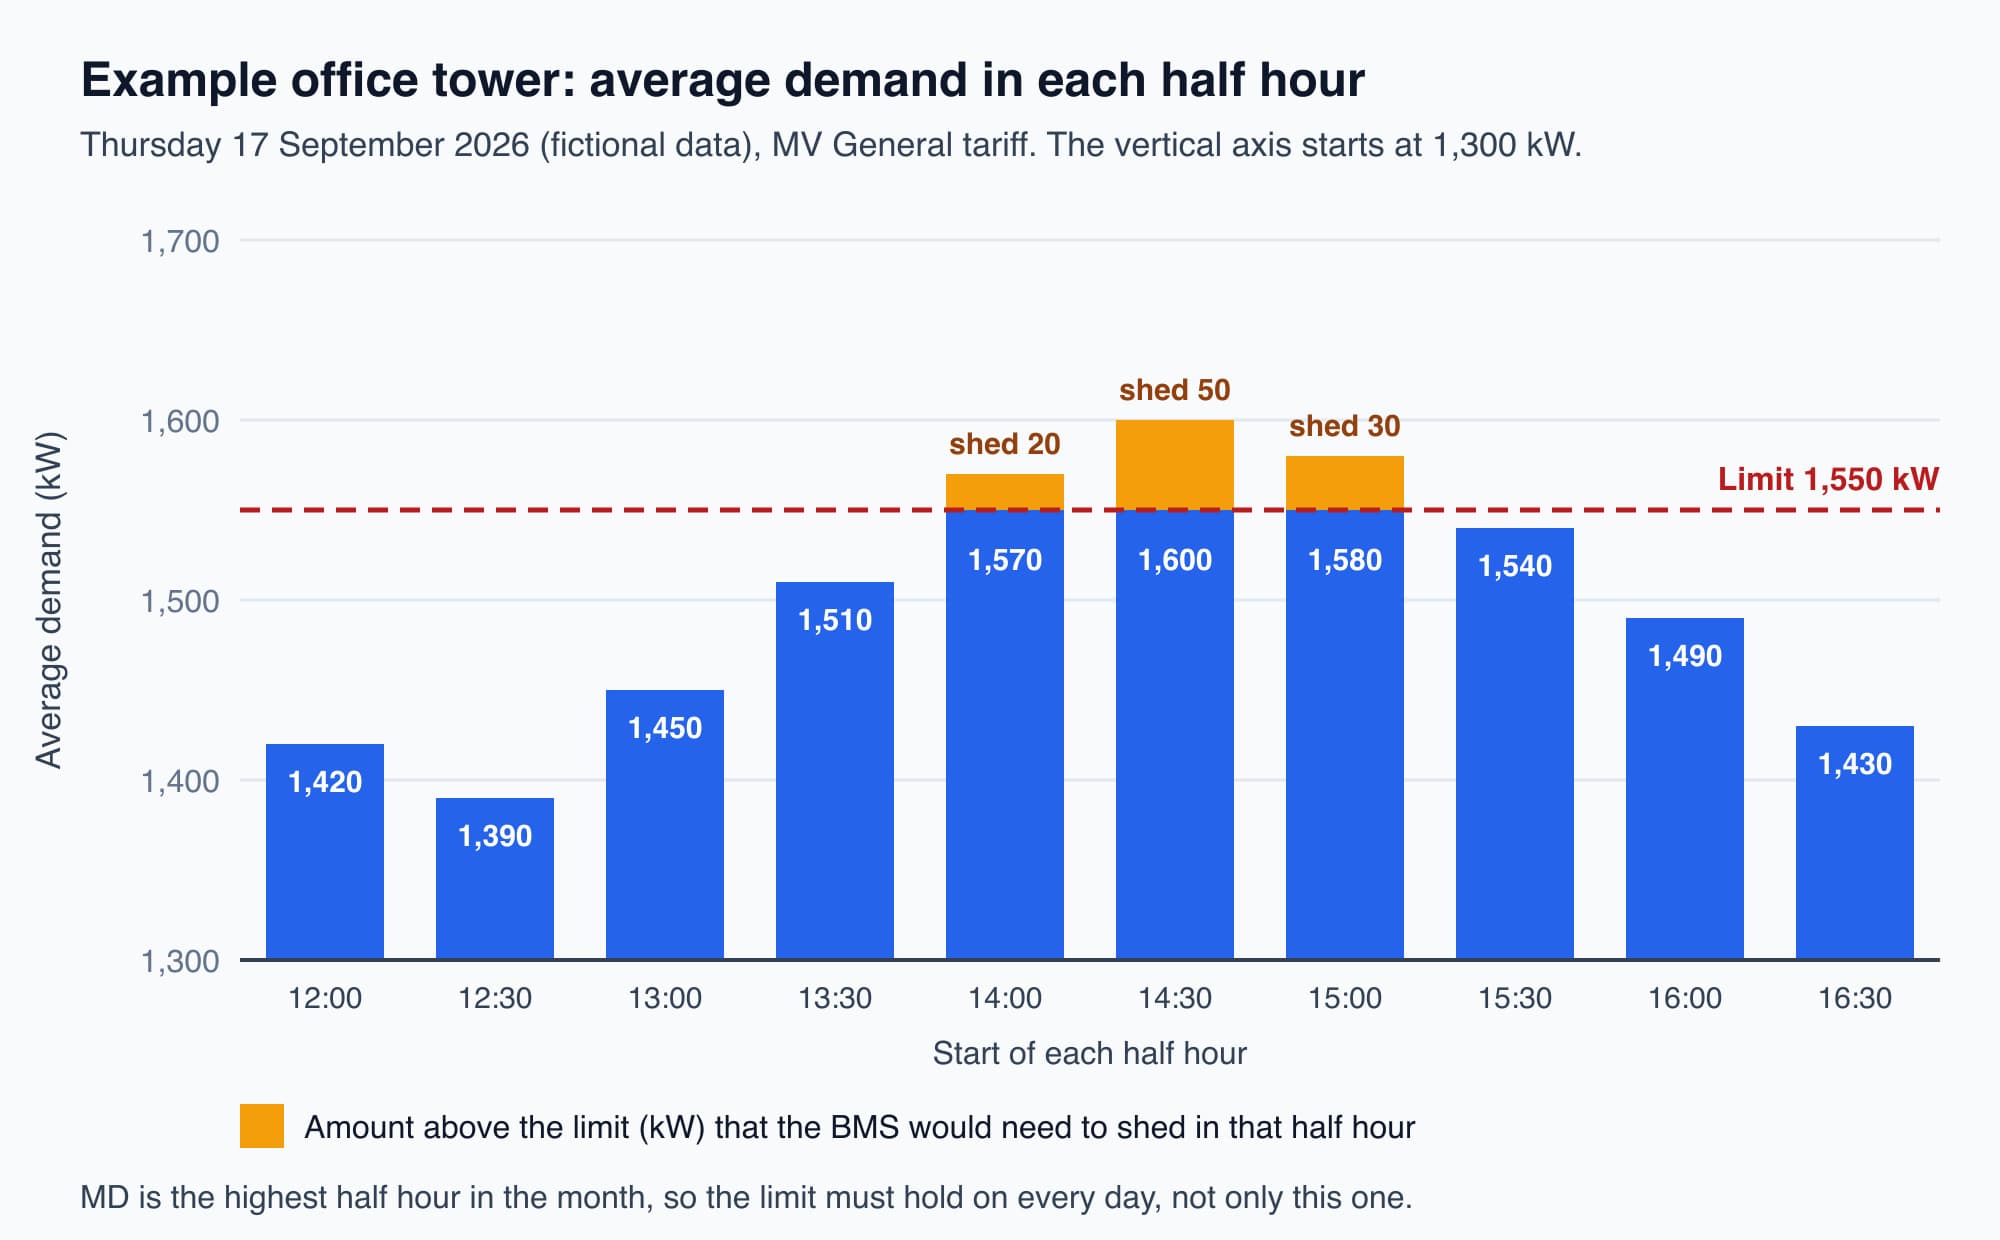
Task: Click the 1,420 bar at 12:00
Action: coord(325,852)
